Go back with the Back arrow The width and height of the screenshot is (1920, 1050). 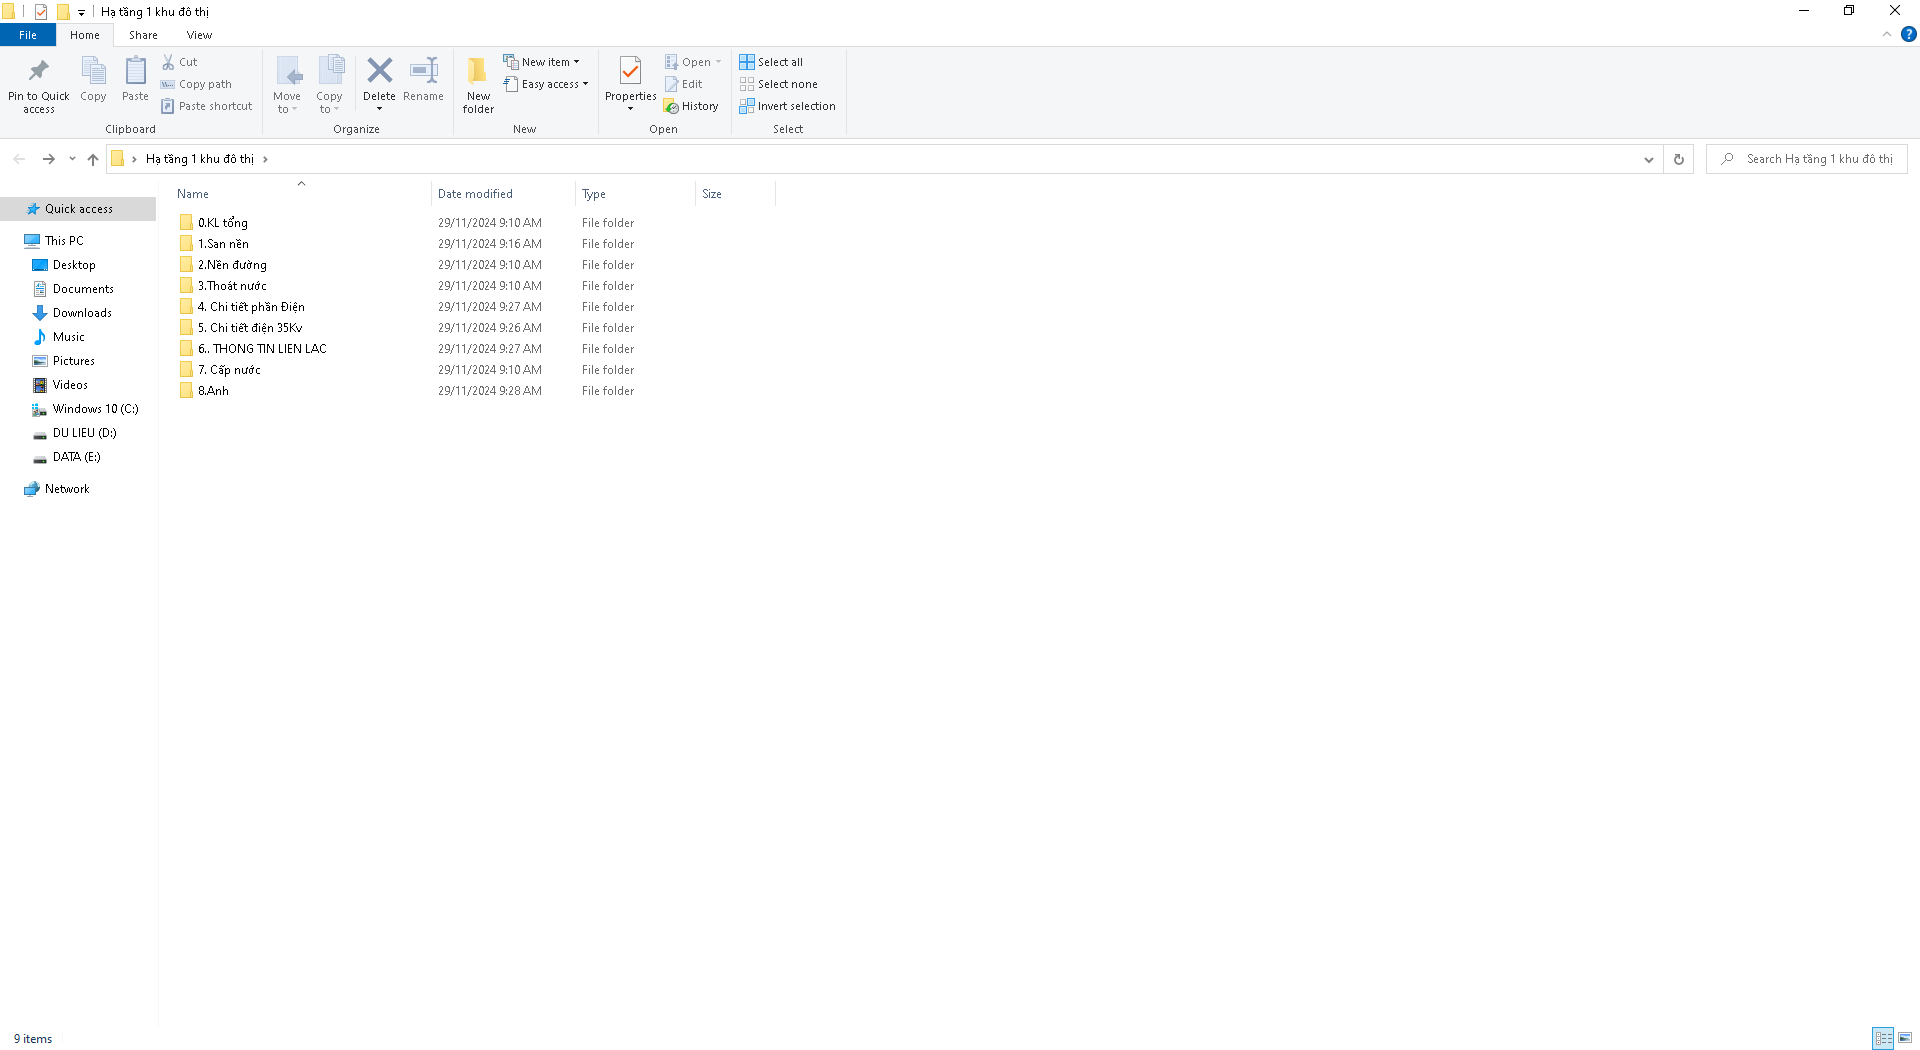[x=19, y=159]
